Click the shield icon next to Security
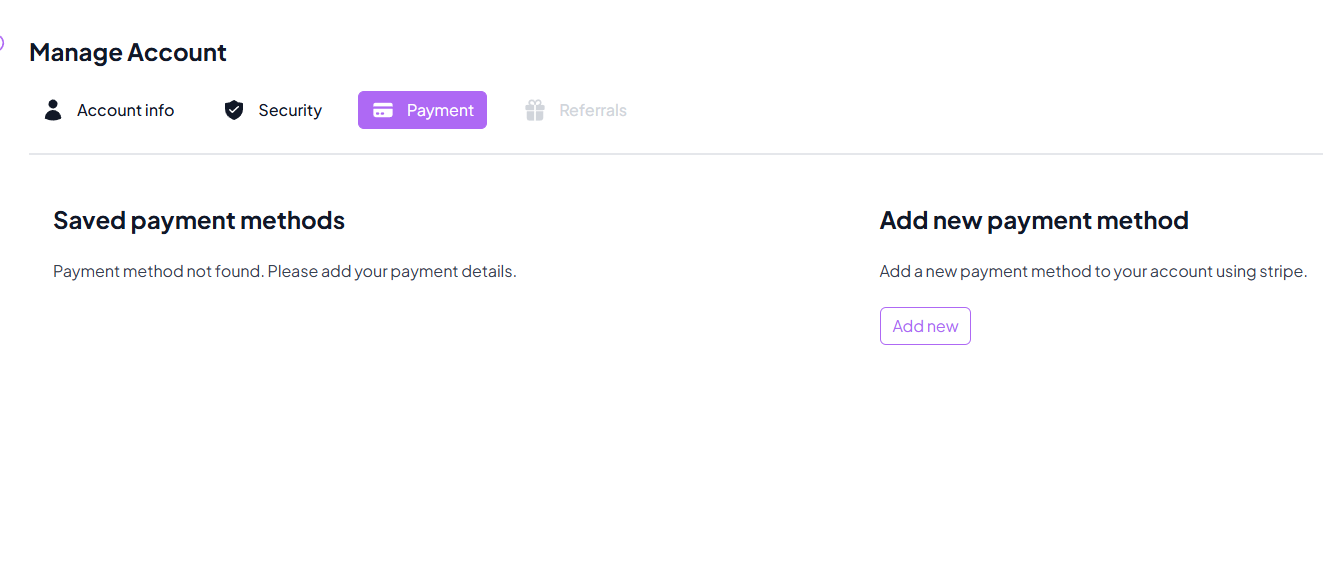1323x565 pixels. point(234,110)
